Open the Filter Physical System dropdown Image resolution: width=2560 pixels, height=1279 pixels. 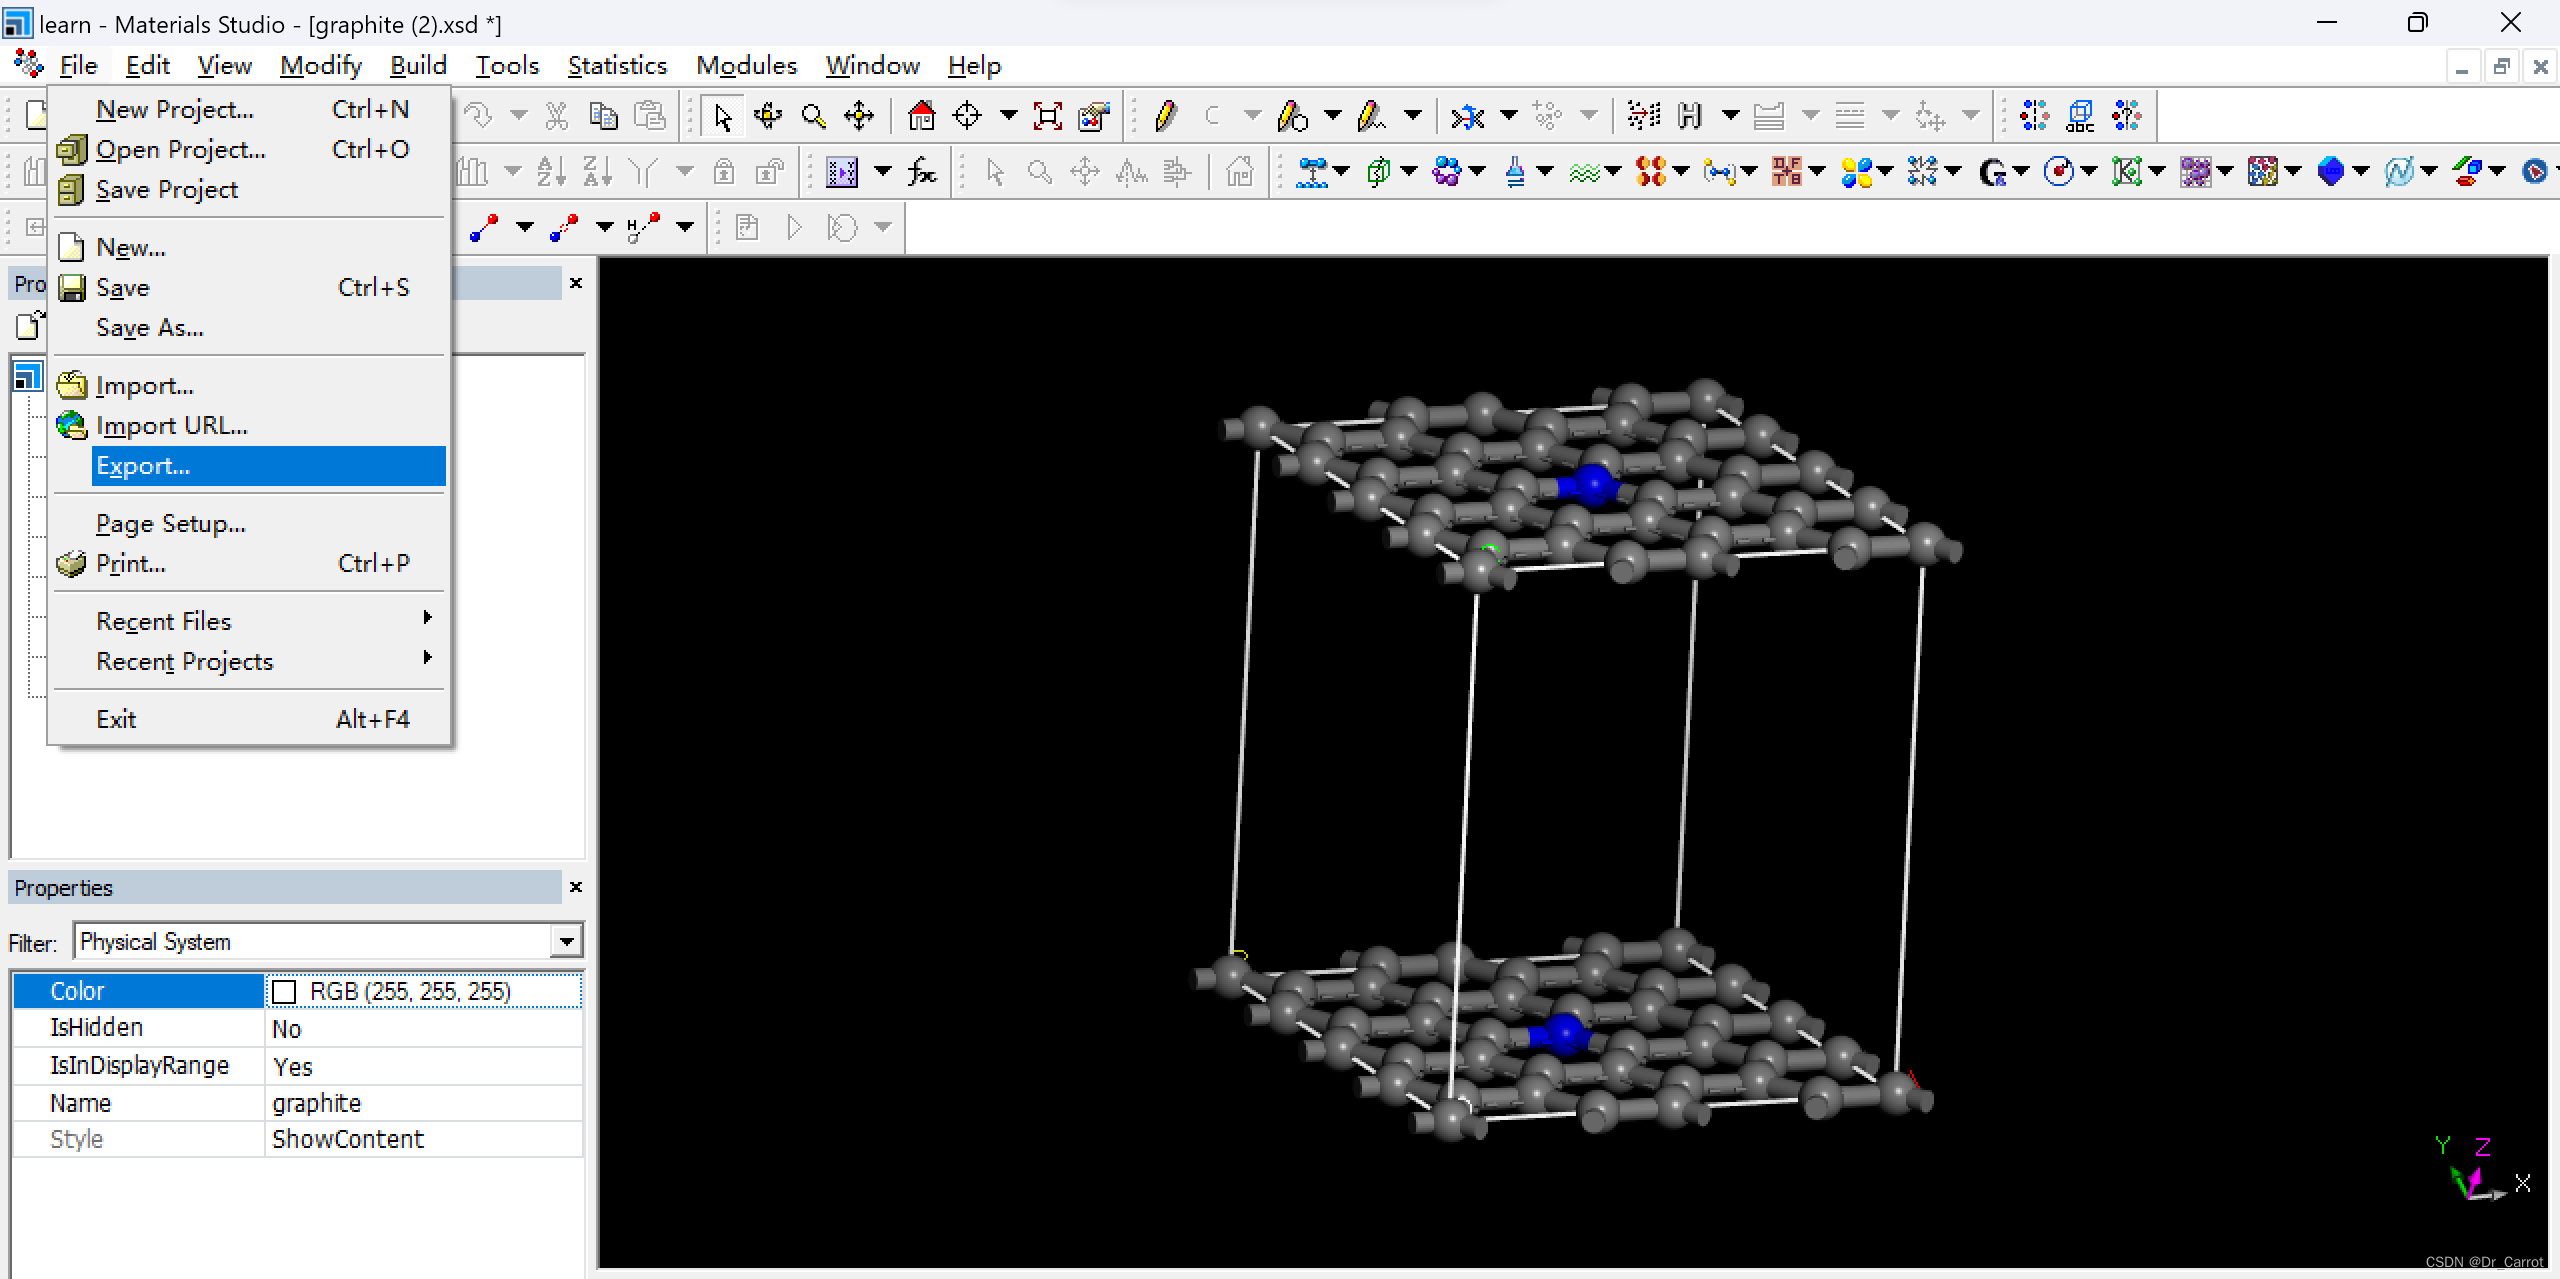pyautogui.click(x=566, y=941)
